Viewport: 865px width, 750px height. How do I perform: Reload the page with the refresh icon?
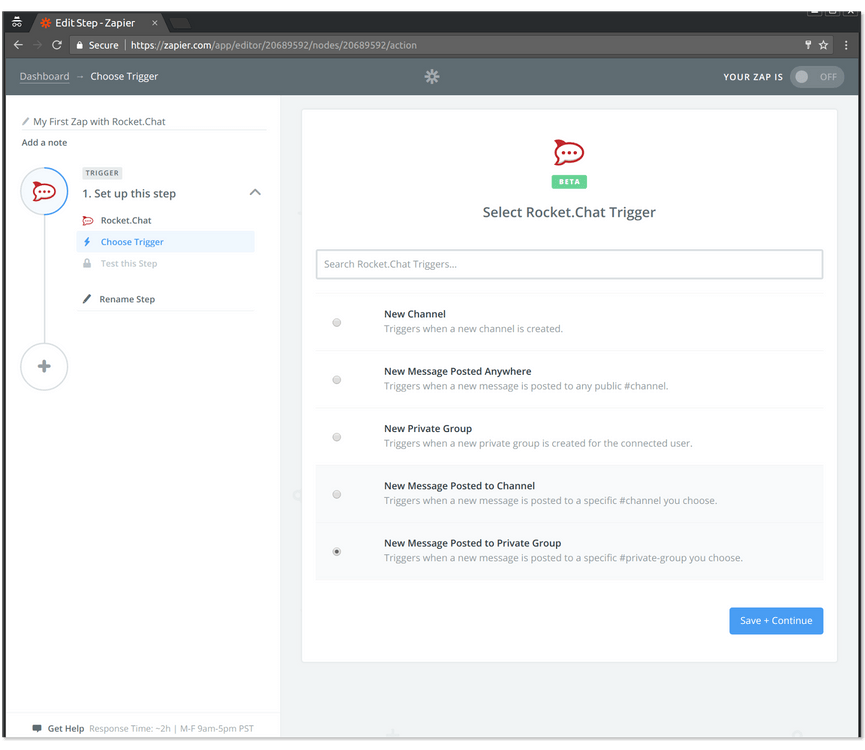click(57, 45)
